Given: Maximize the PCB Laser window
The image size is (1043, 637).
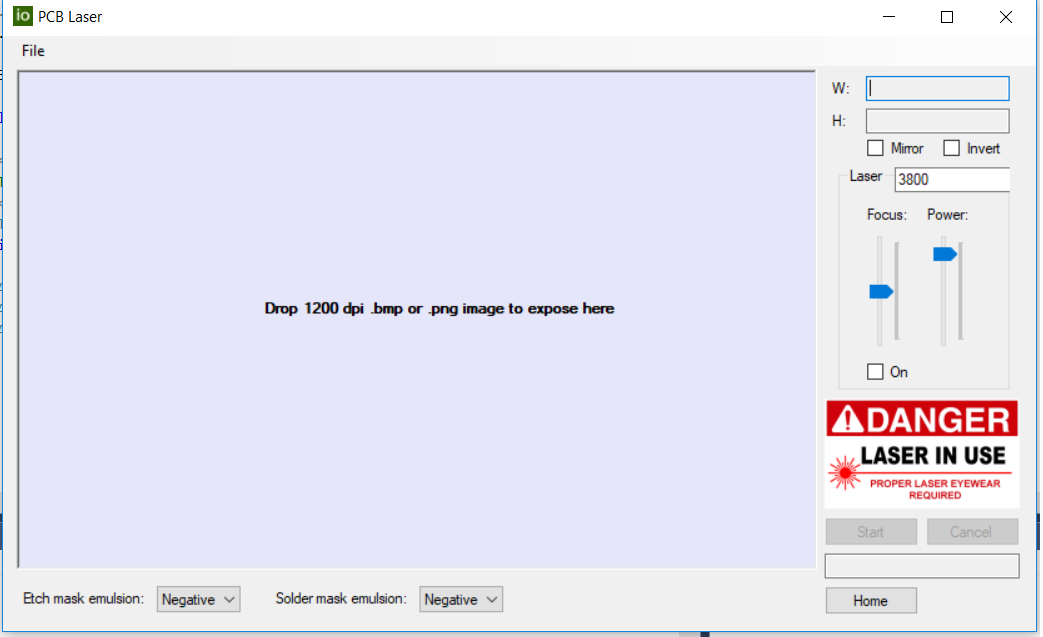Looking at the screenshot, I should tap(947, 17).
